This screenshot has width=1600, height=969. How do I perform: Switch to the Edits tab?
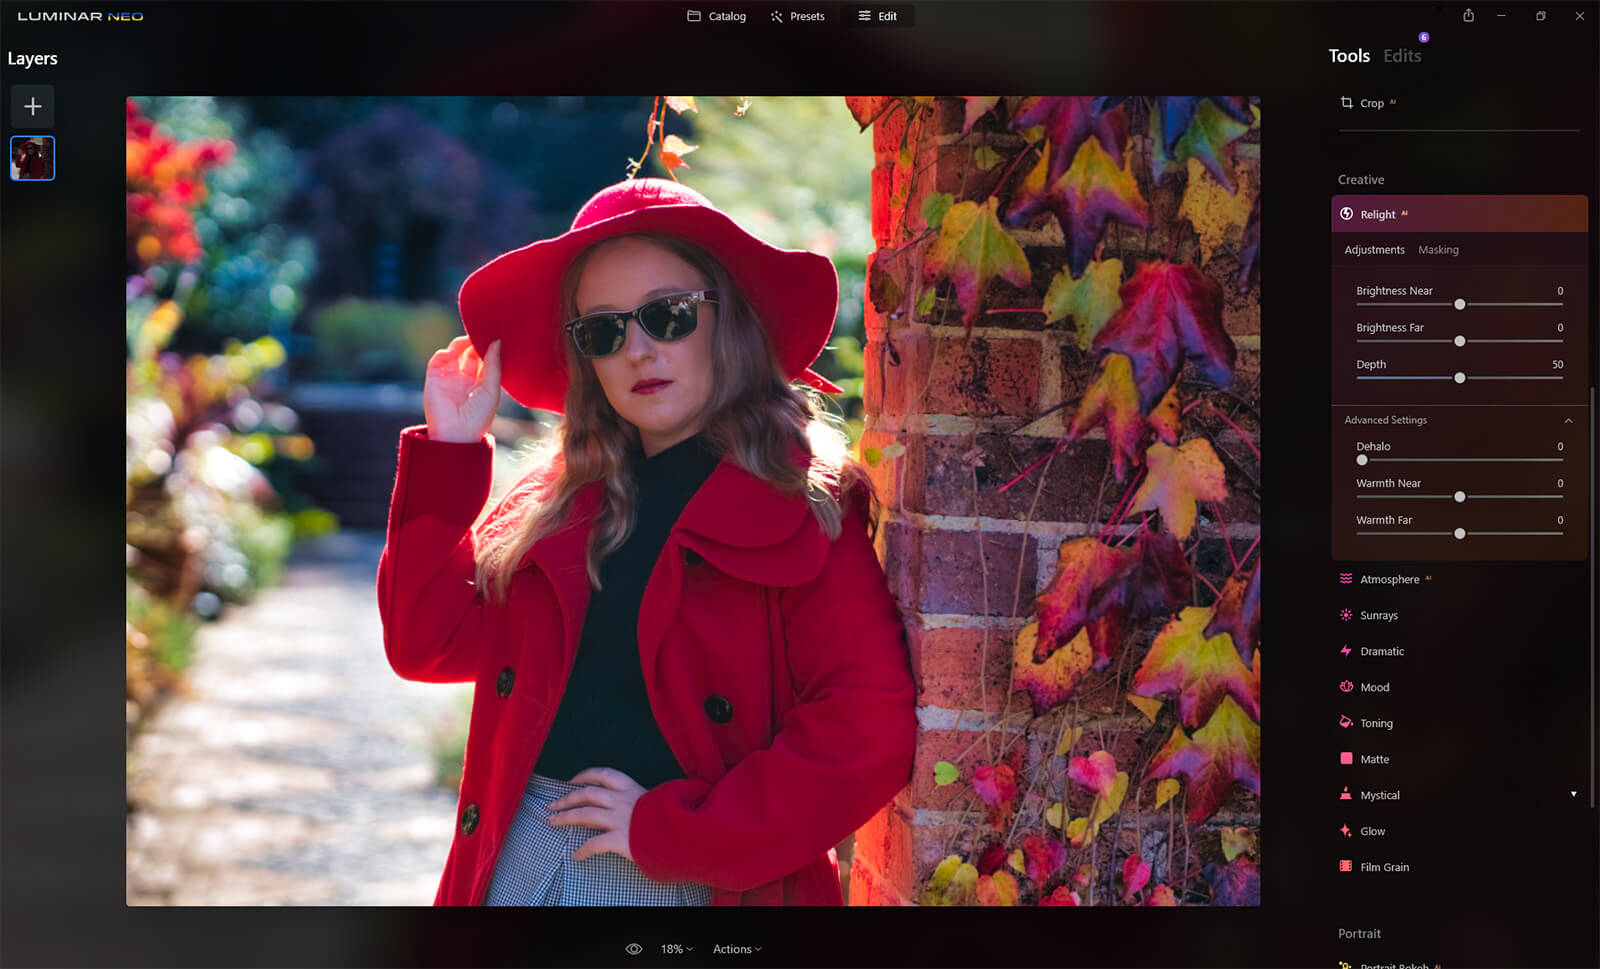[1401, 56]
